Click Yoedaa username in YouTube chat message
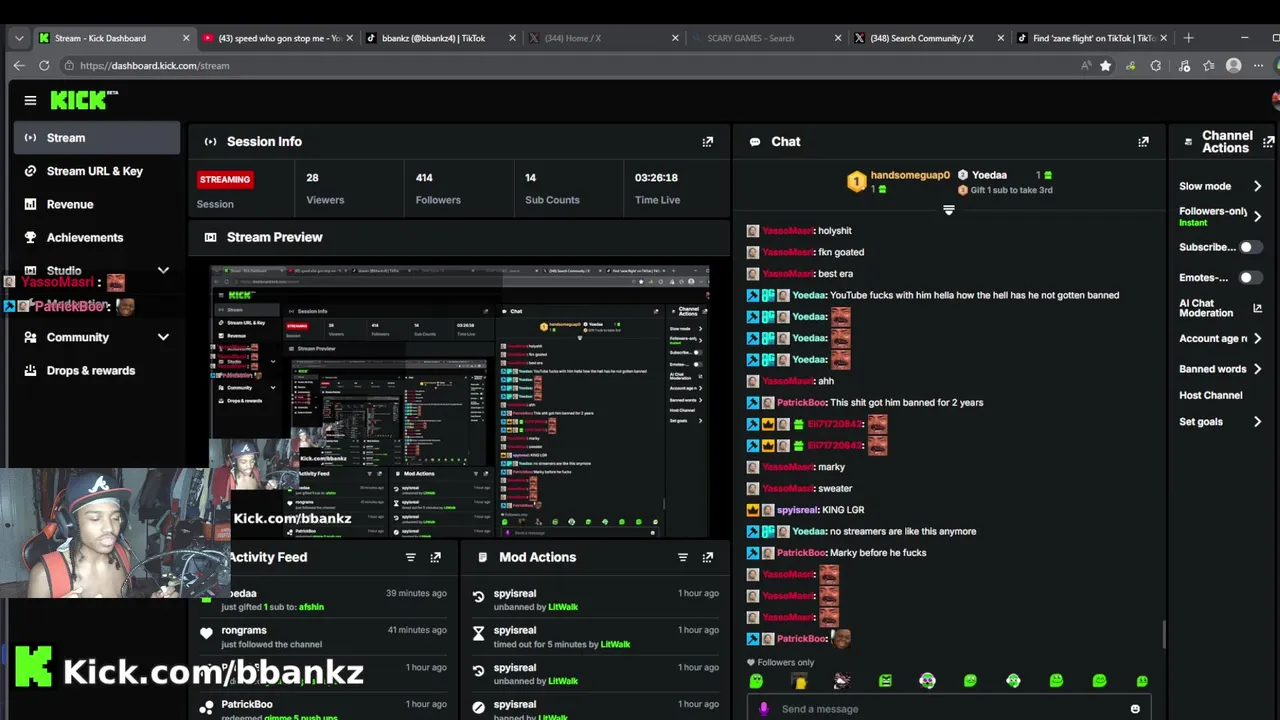Screen dimensions: 1280x720 pyautogui.click(x=810, y=295)
